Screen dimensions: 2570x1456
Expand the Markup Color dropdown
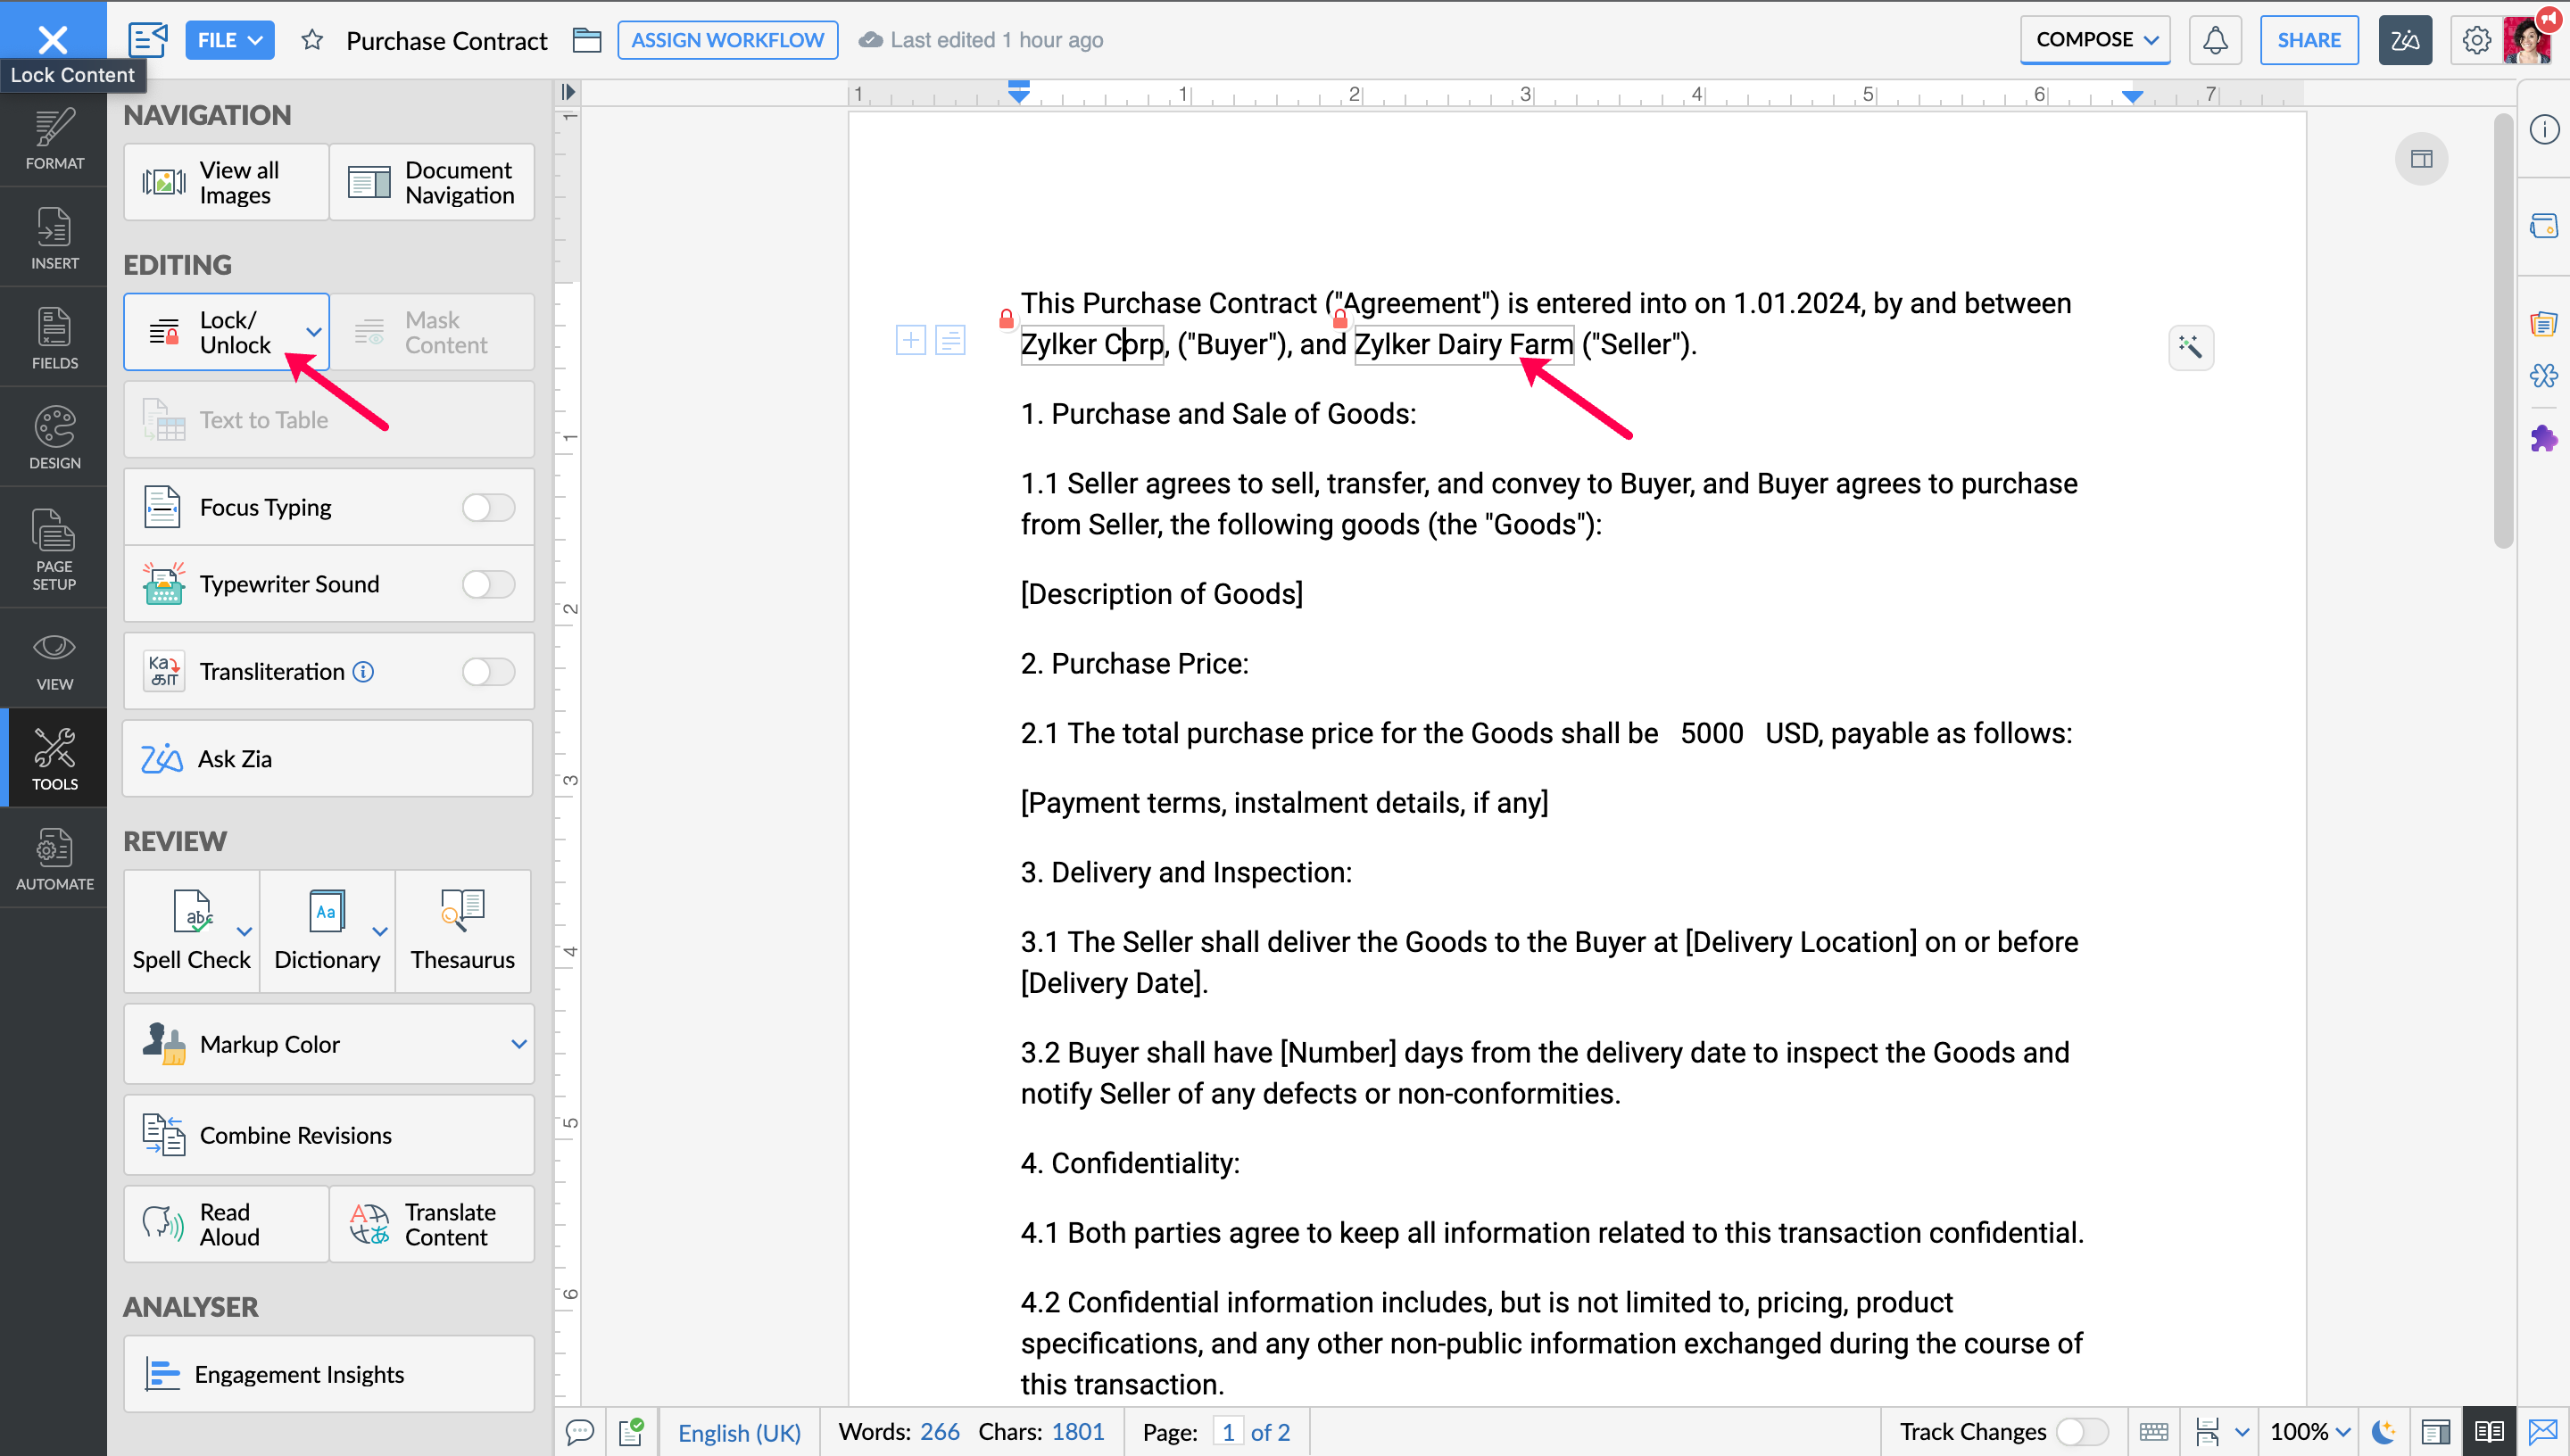click(518, 1044)
